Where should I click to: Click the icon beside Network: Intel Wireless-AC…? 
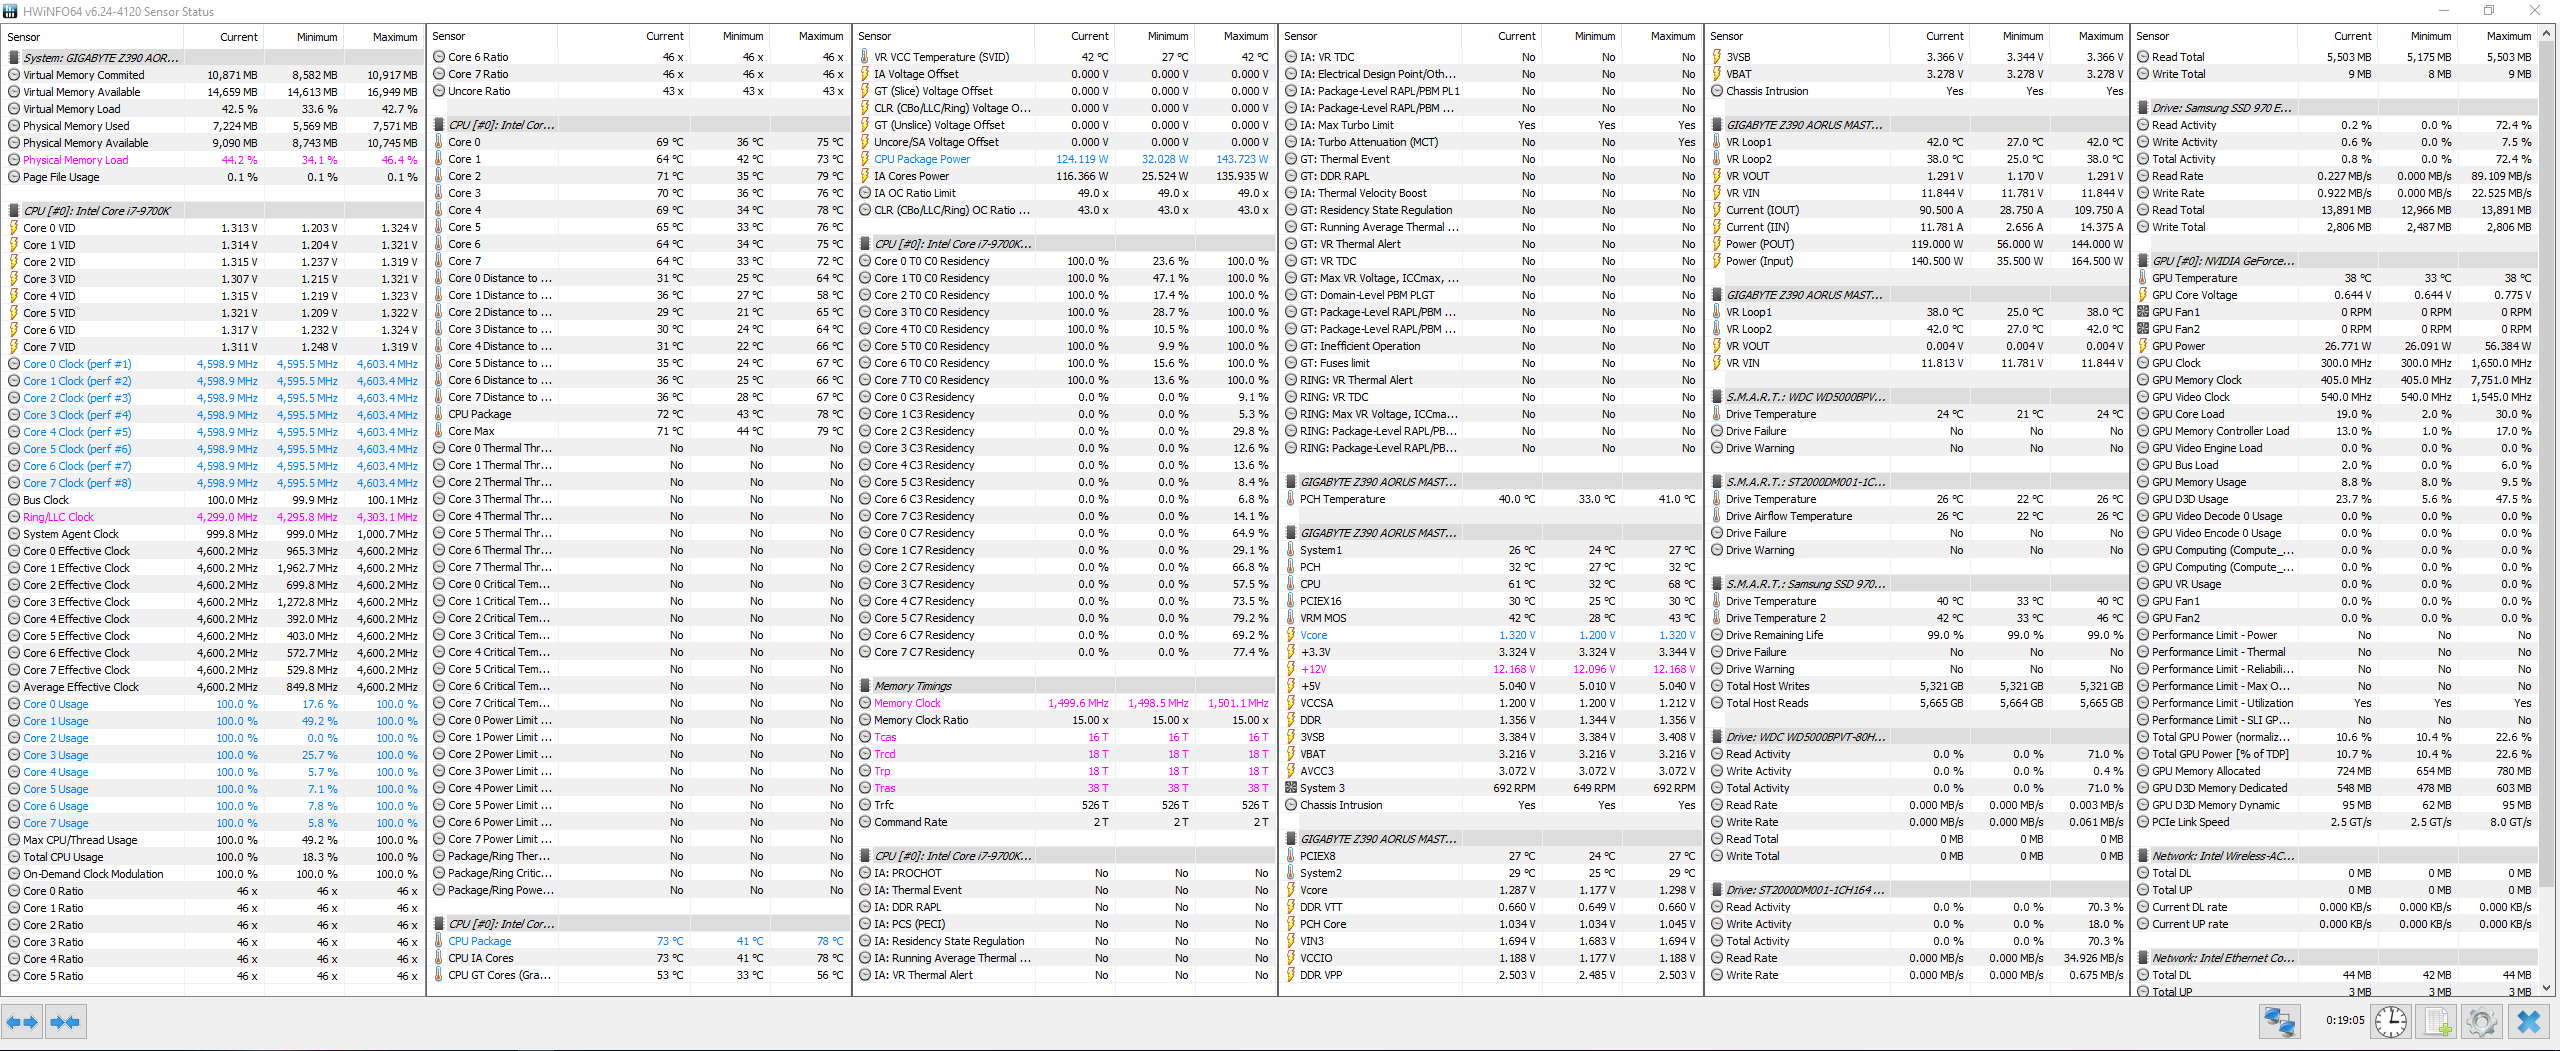pos(2143,856)
